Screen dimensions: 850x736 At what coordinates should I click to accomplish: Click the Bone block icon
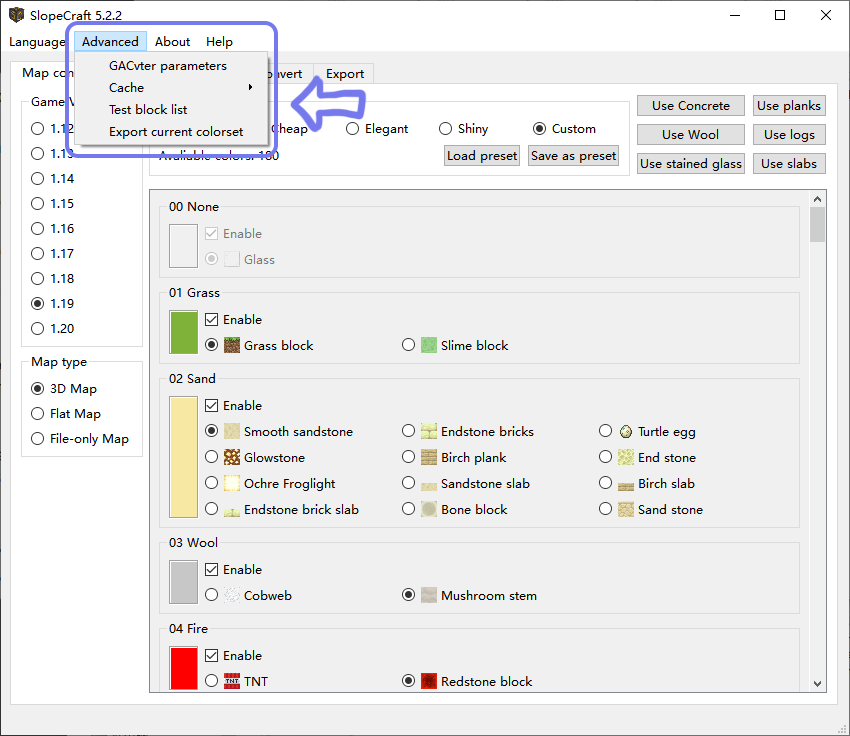point(429,509)
